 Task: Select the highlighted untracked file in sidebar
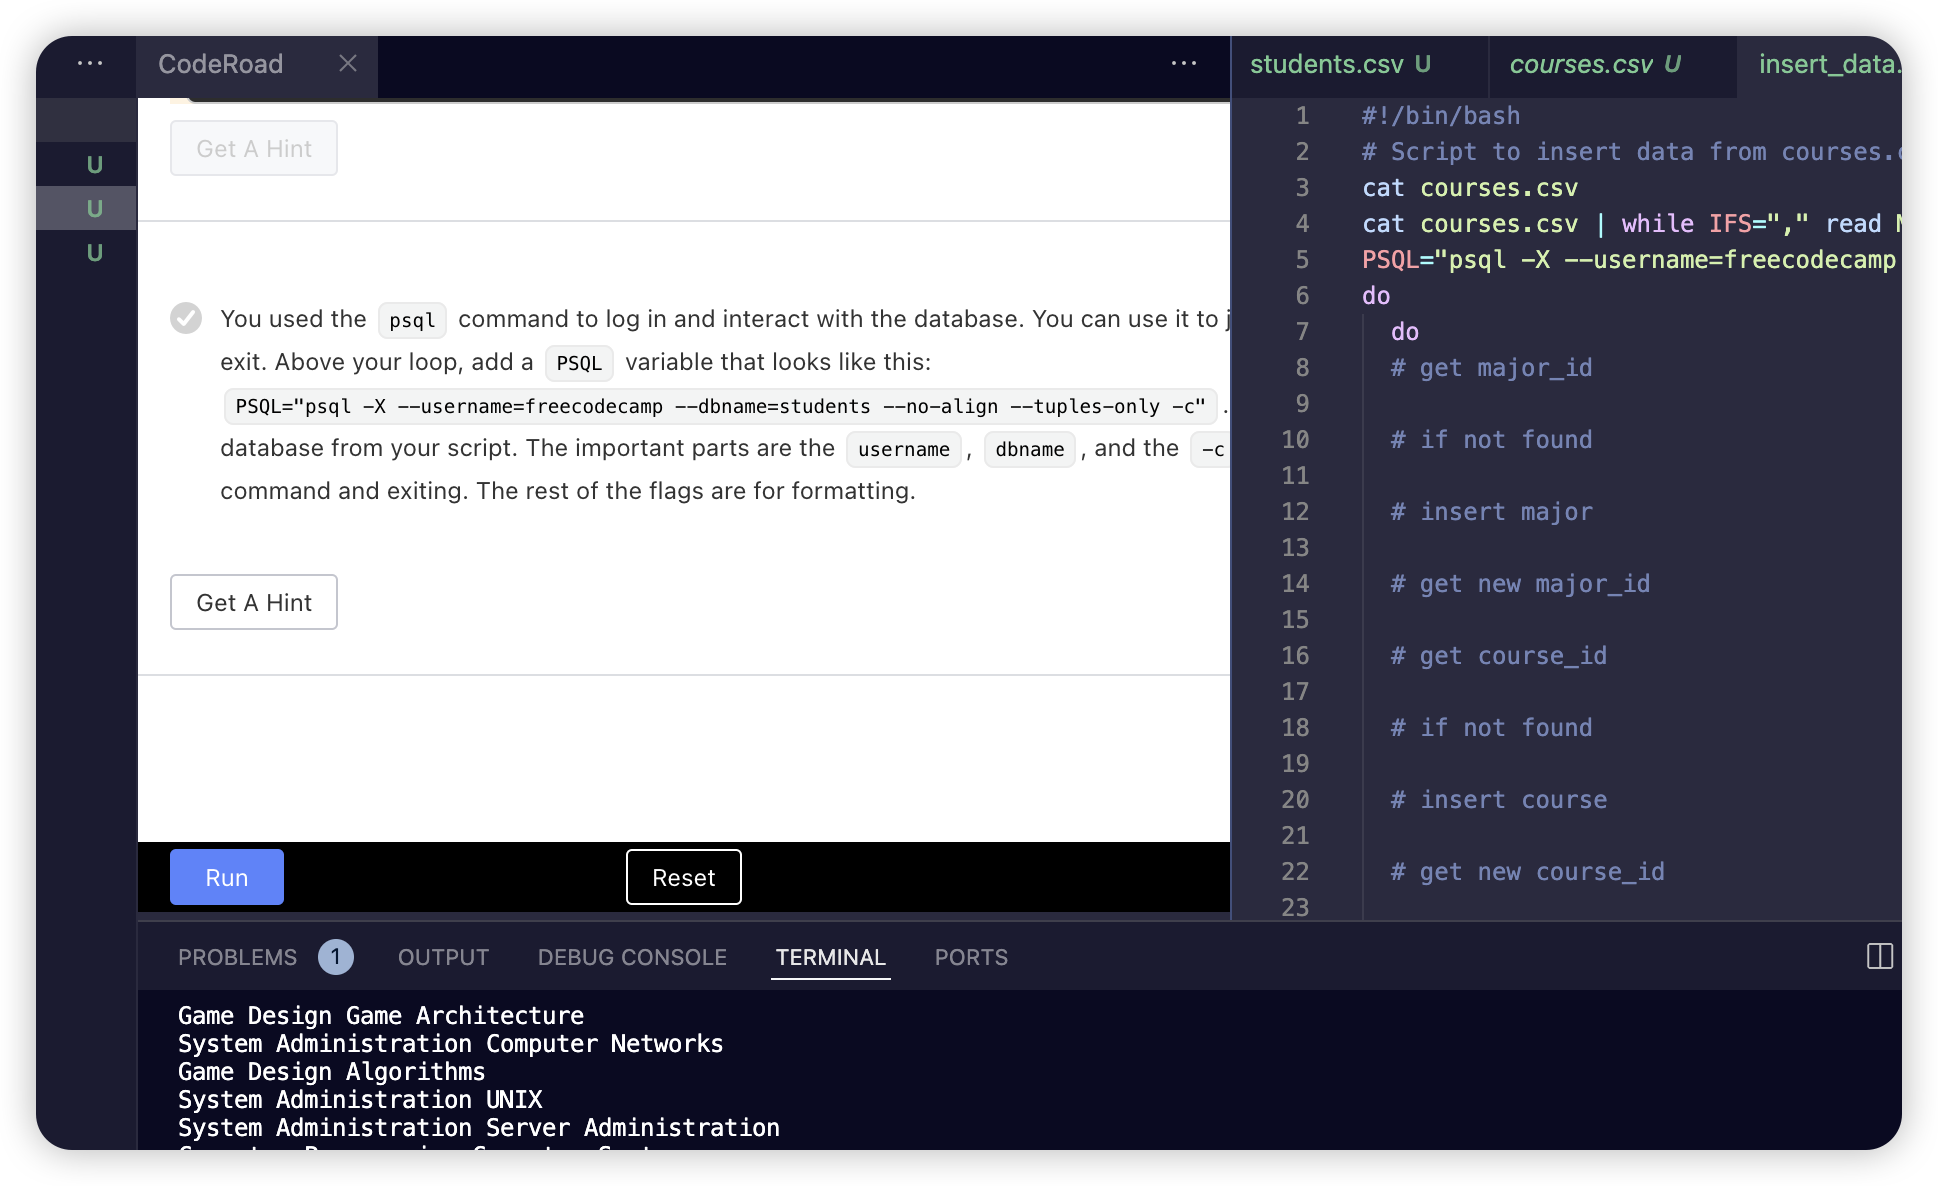[x=94, y=209]
